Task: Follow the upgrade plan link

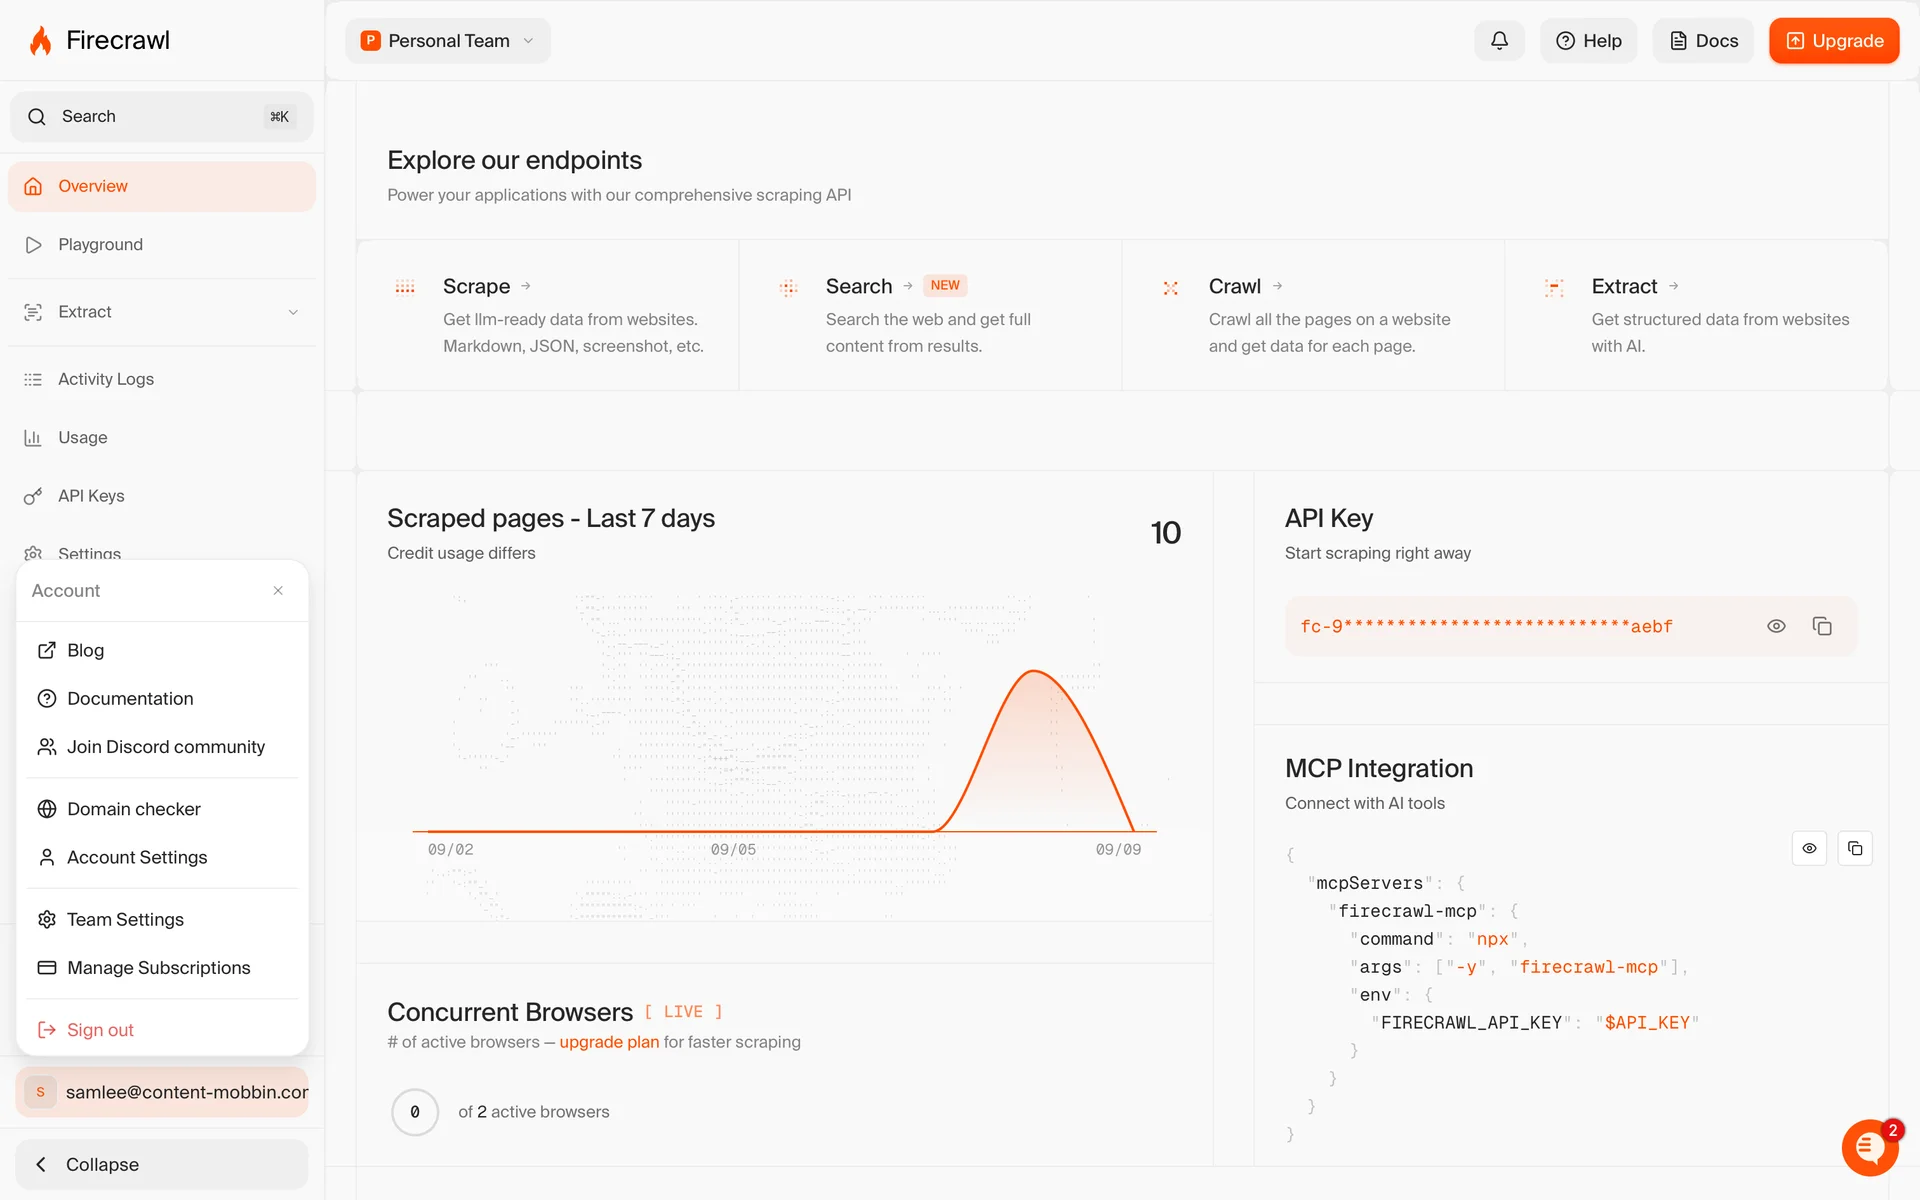Action: (x=609, y=1042)
